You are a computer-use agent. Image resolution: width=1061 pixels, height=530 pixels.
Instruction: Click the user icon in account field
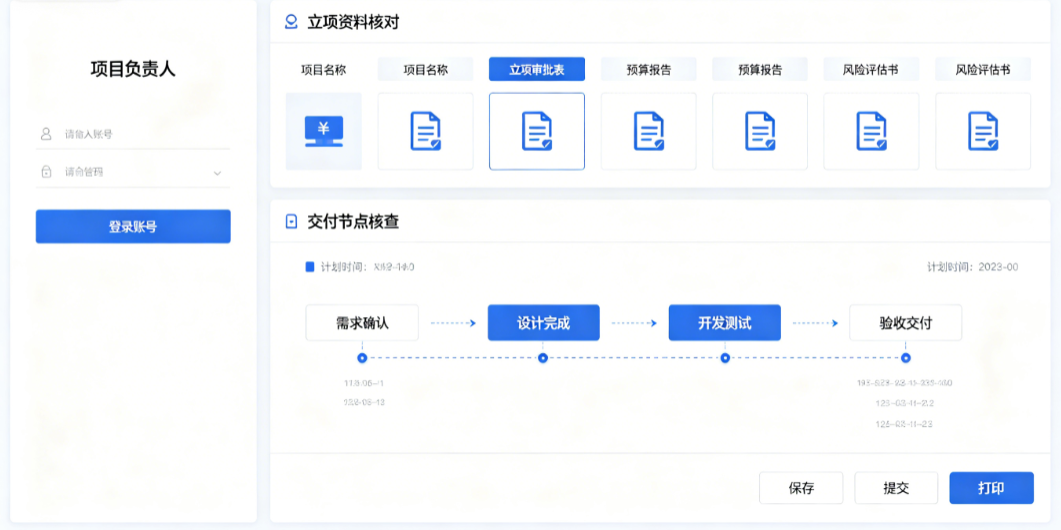[46, 134]
